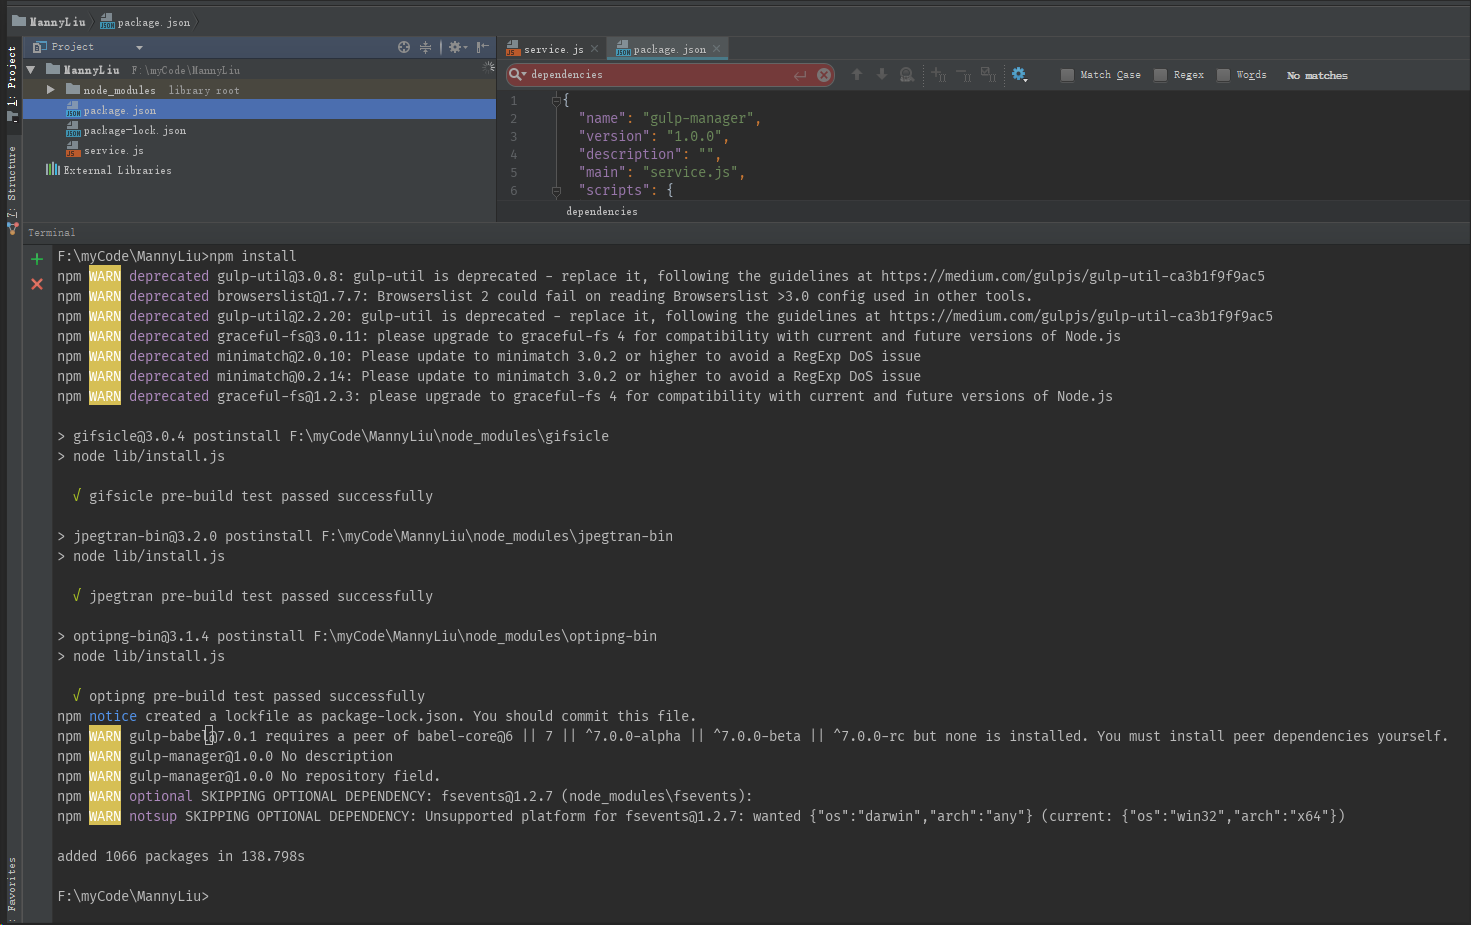Click the "main" line in editor
The image size is (1471, 925).
pyautogui.click(x=661, y=172)
